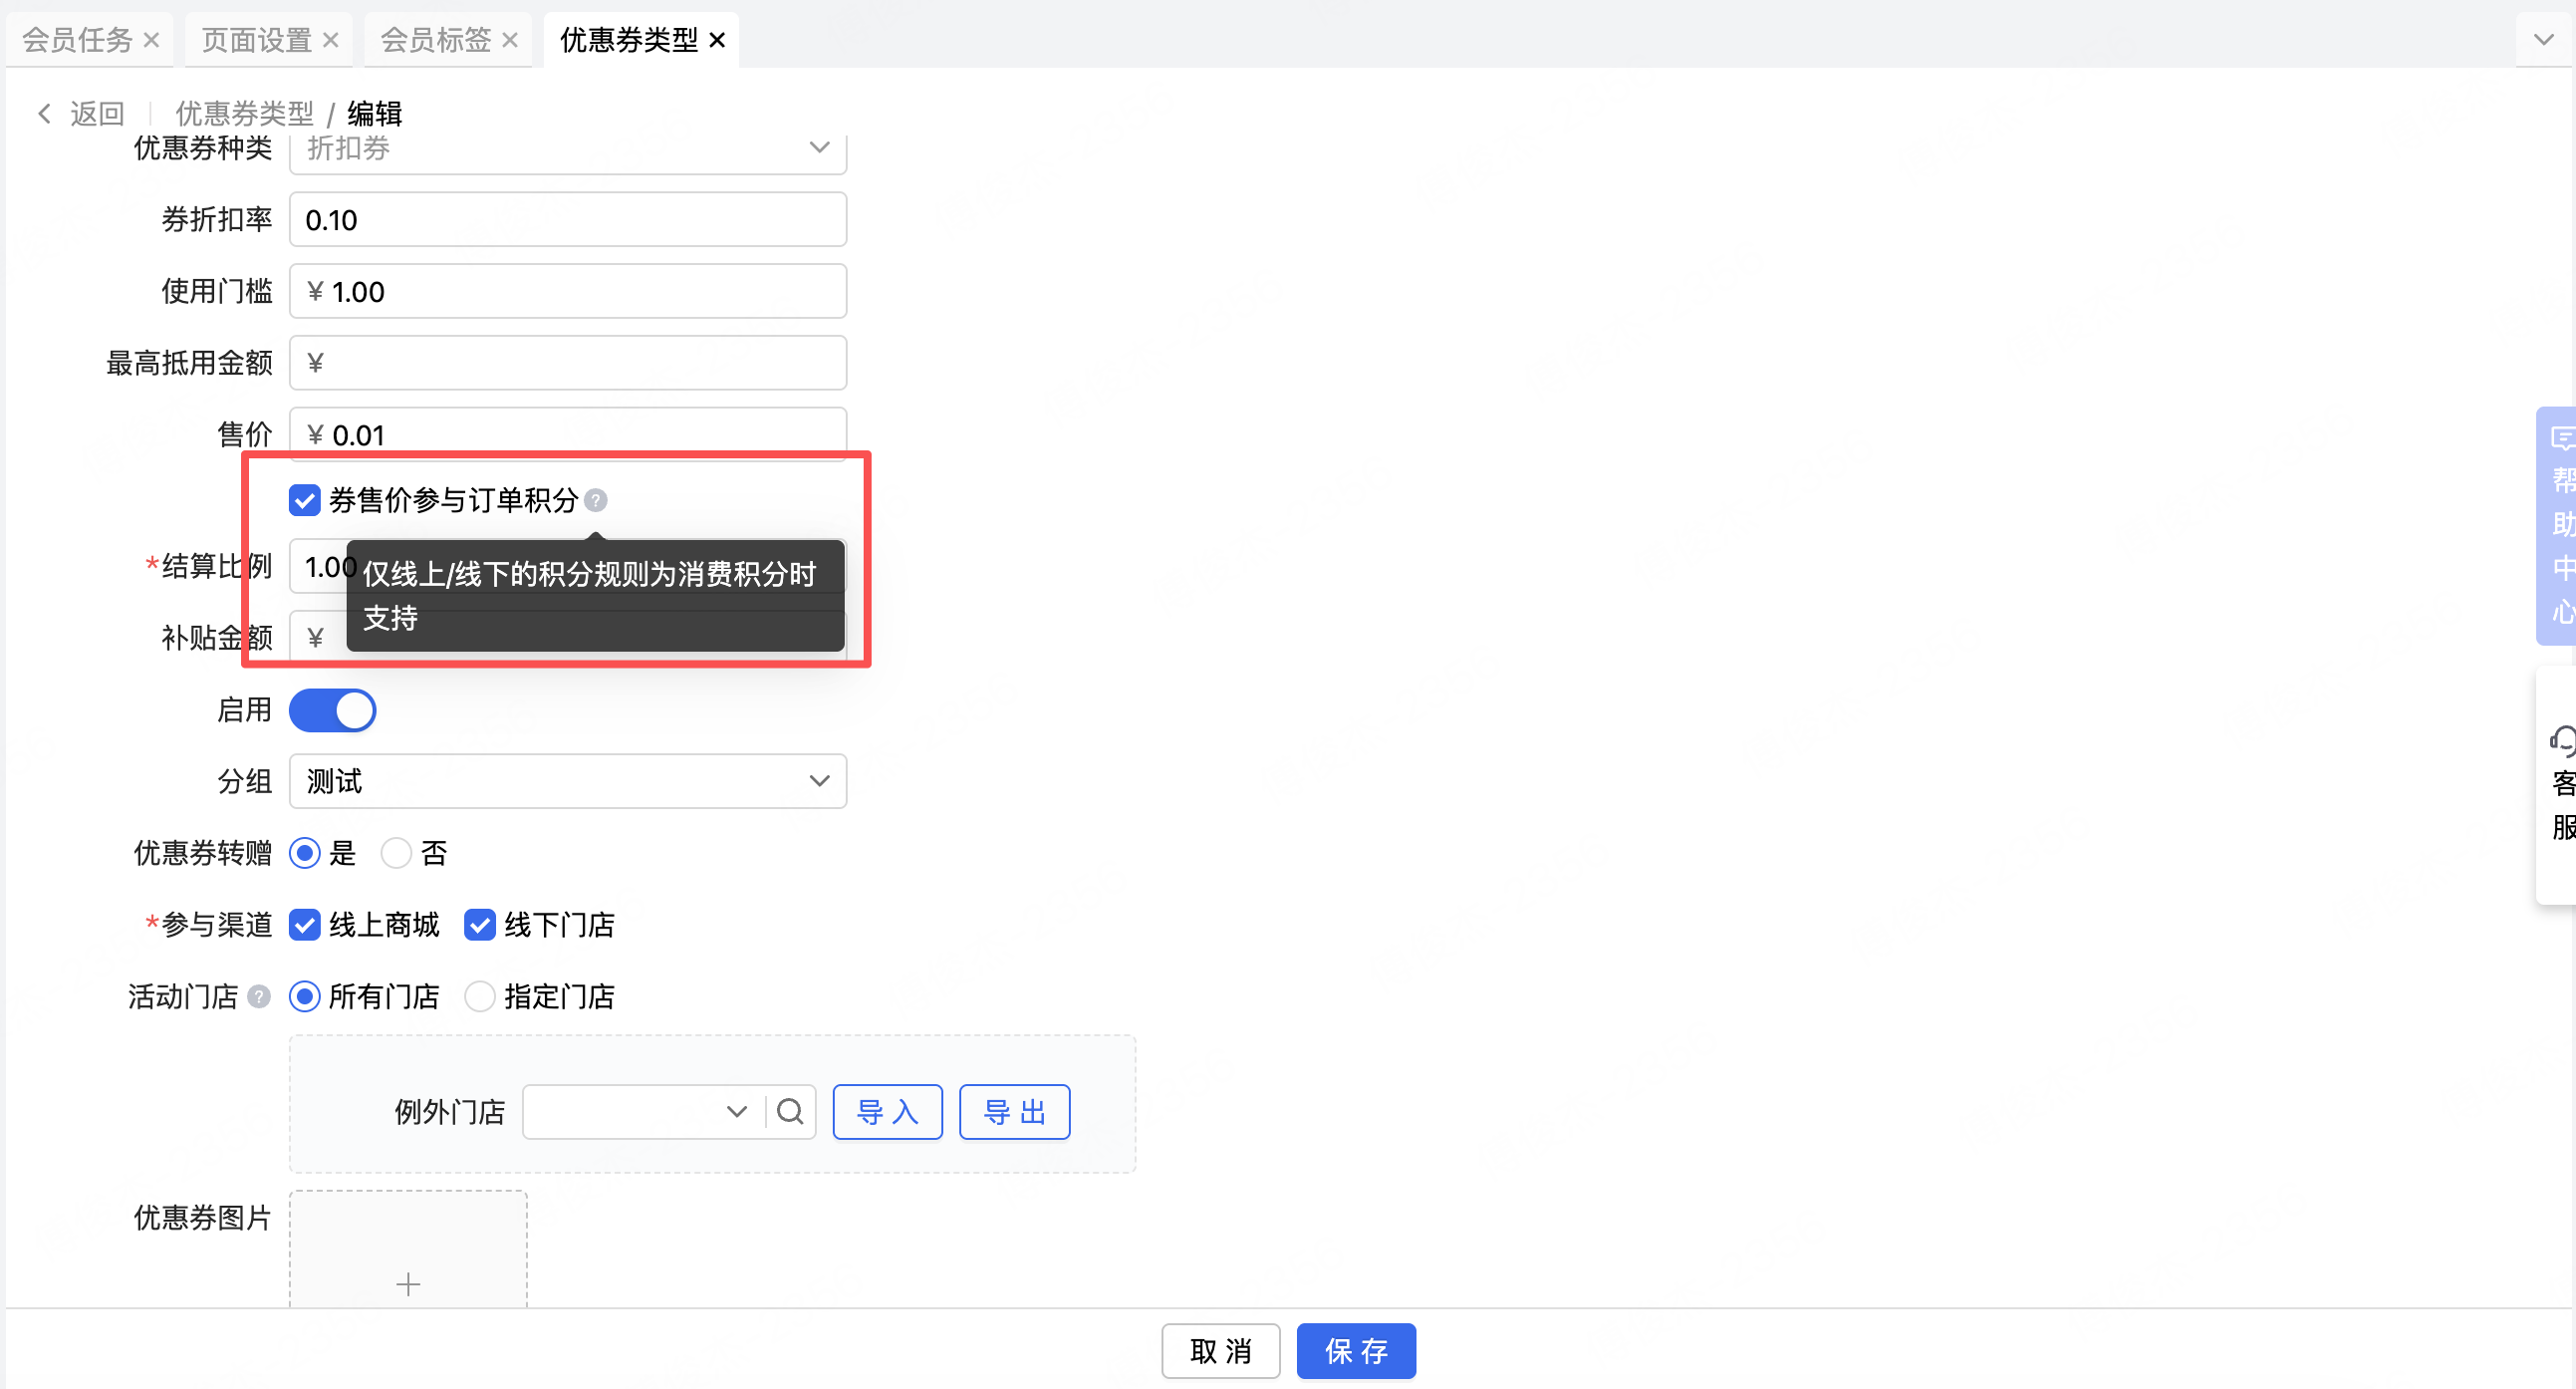Select 否 for 优惠券转赠

(397, 853)
